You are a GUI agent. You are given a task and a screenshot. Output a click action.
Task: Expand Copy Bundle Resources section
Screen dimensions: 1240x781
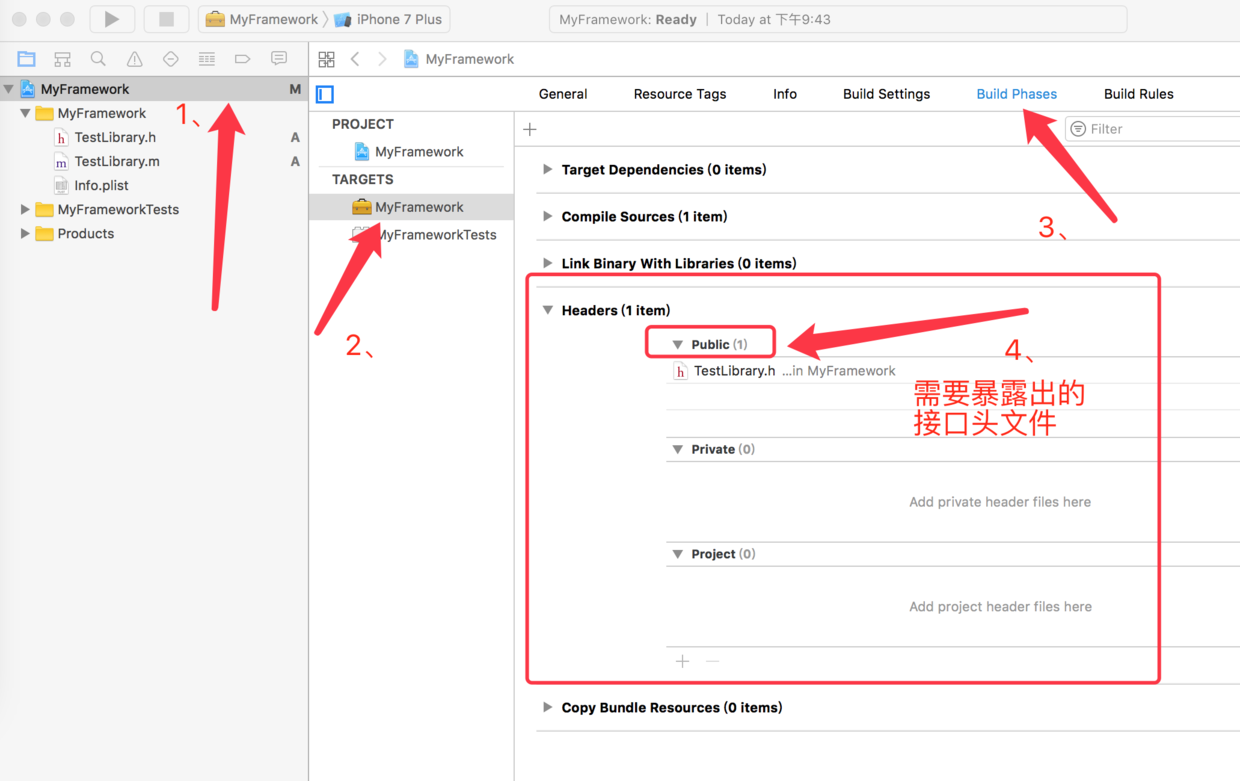click(x=547, y=707)
